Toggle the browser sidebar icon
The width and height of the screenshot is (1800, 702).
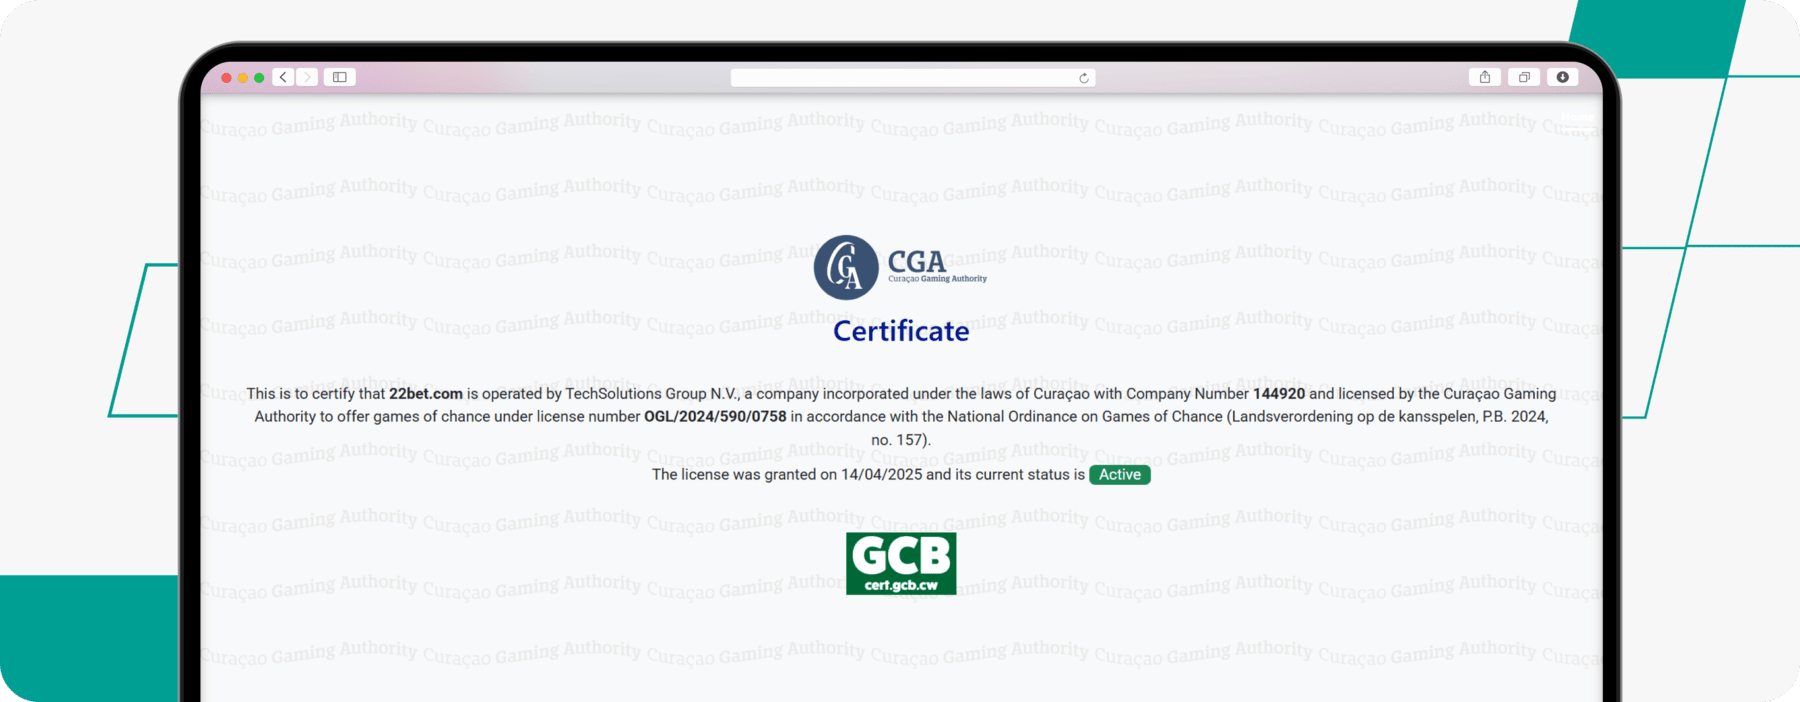340,77
